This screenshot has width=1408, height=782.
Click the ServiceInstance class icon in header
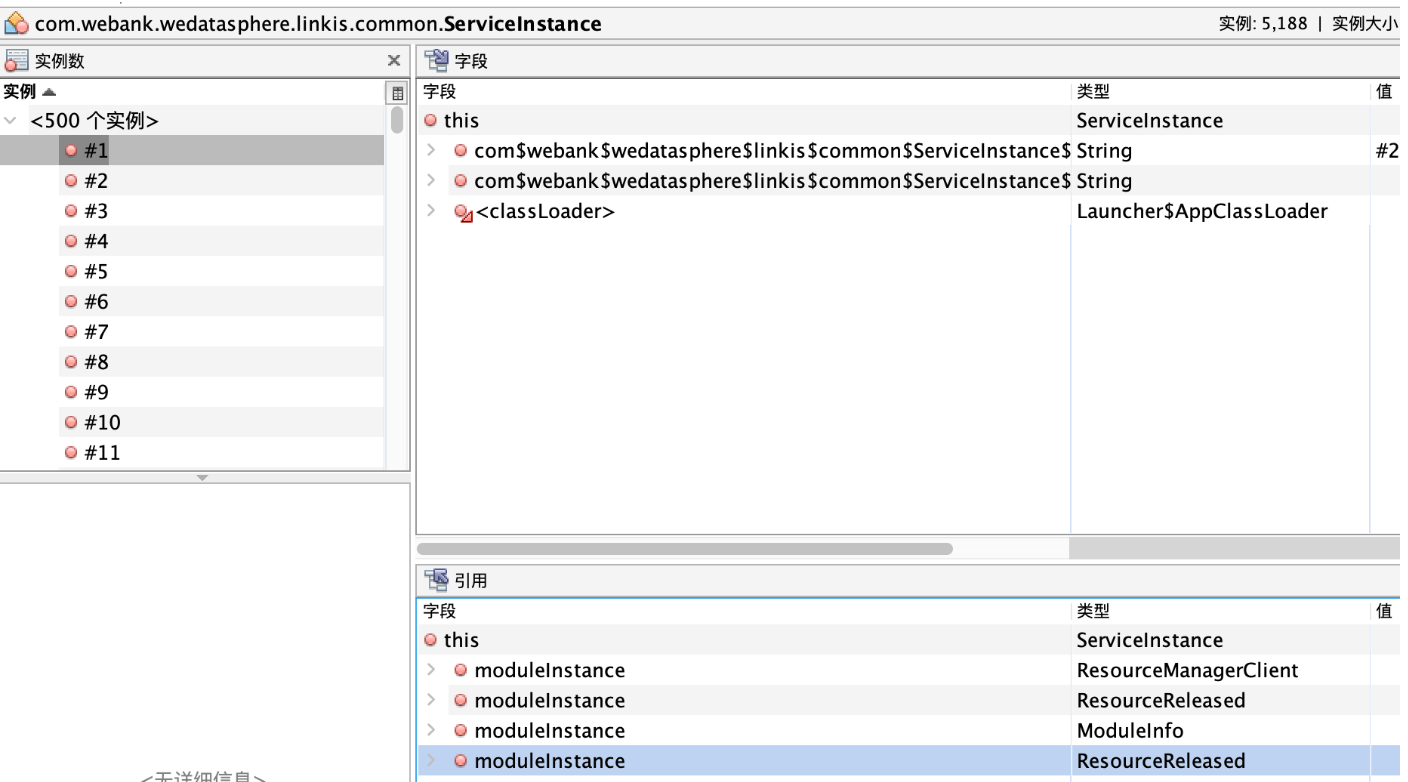(17, 23)
